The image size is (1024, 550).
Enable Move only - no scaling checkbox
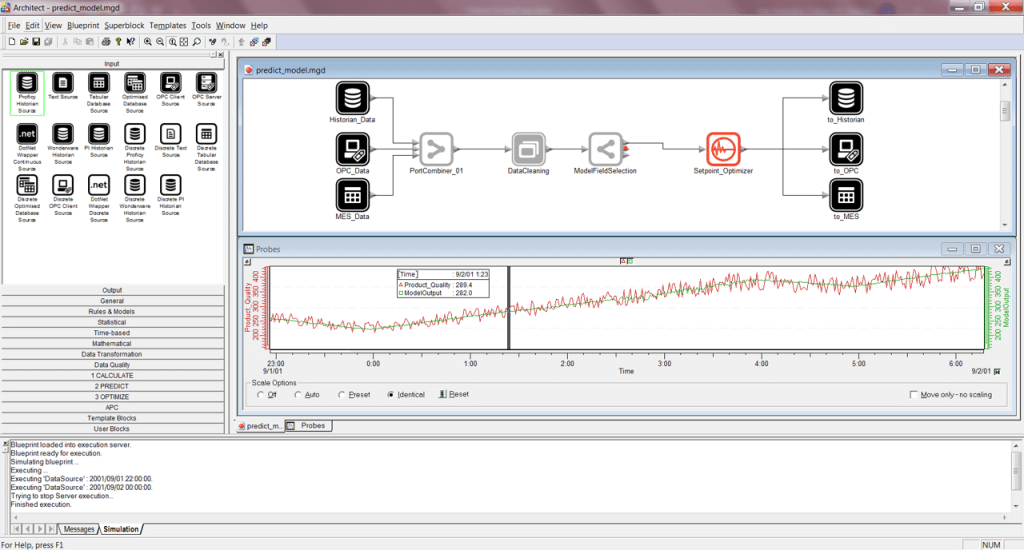click(x=914, y=395)
